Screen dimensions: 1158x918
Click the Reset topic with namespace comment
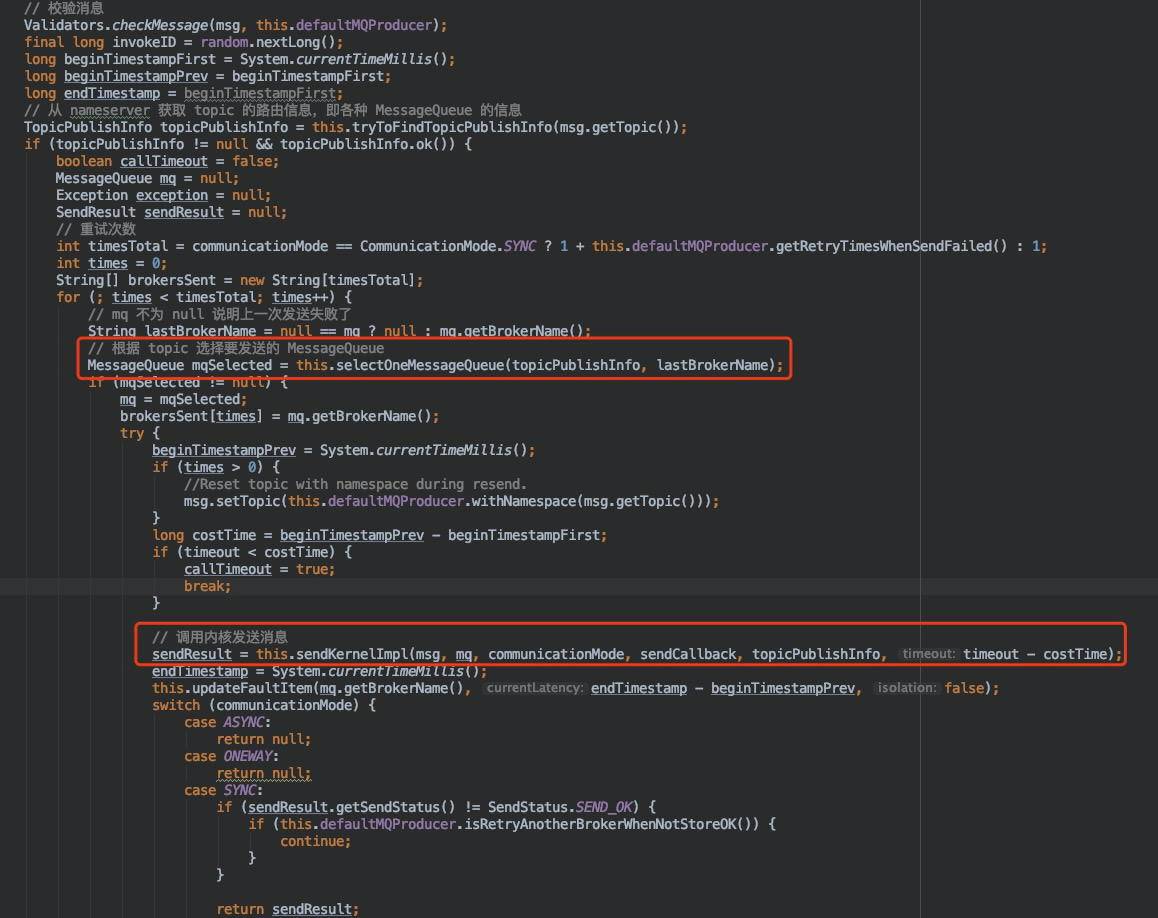tap(355, 484)
